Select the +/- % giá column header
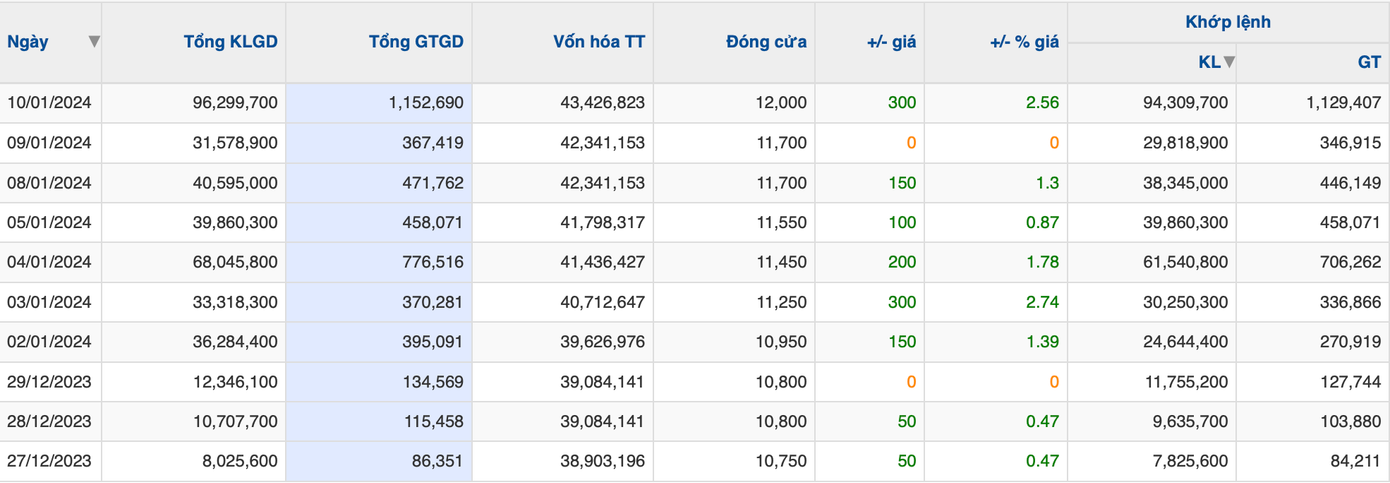1390x483 pixels. click(x=1023, y=42)
